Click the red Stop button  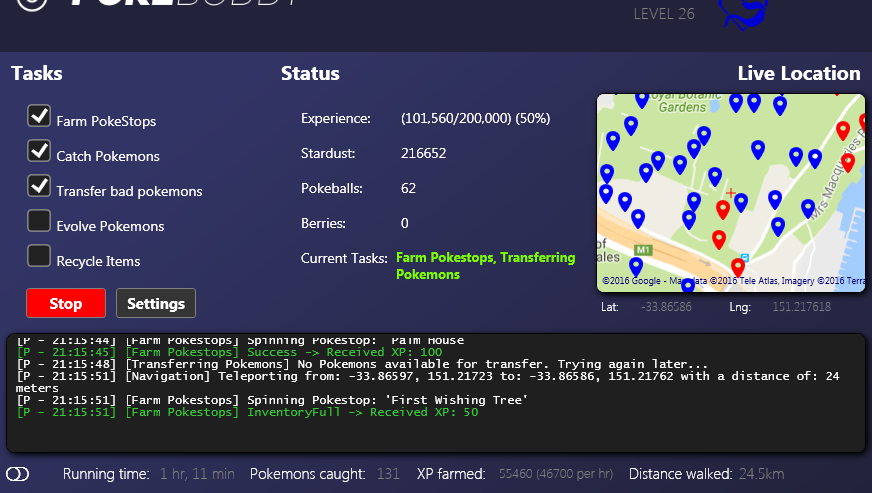click(x=66, y=303)
